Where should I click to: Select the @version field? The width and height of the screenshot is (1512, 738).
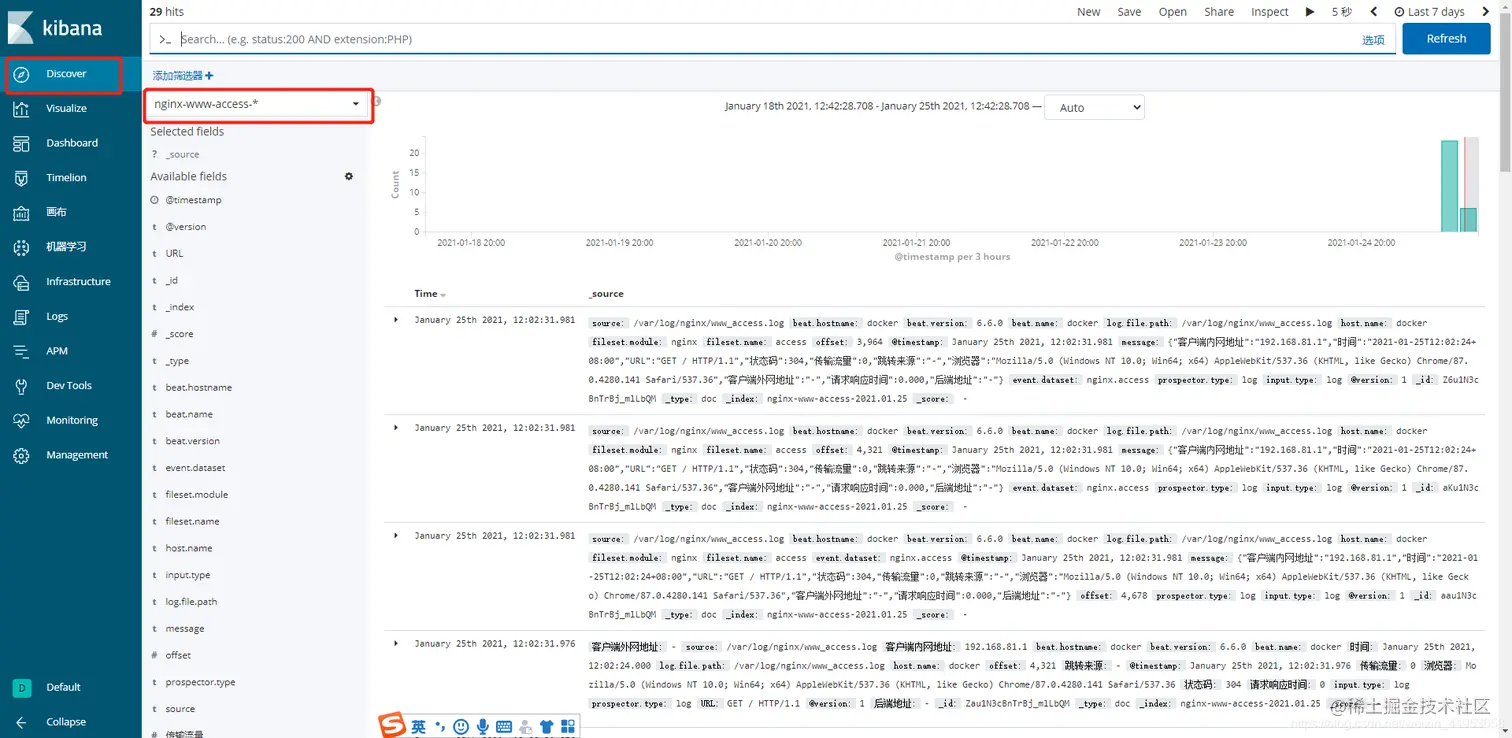[x=186, y=227]
